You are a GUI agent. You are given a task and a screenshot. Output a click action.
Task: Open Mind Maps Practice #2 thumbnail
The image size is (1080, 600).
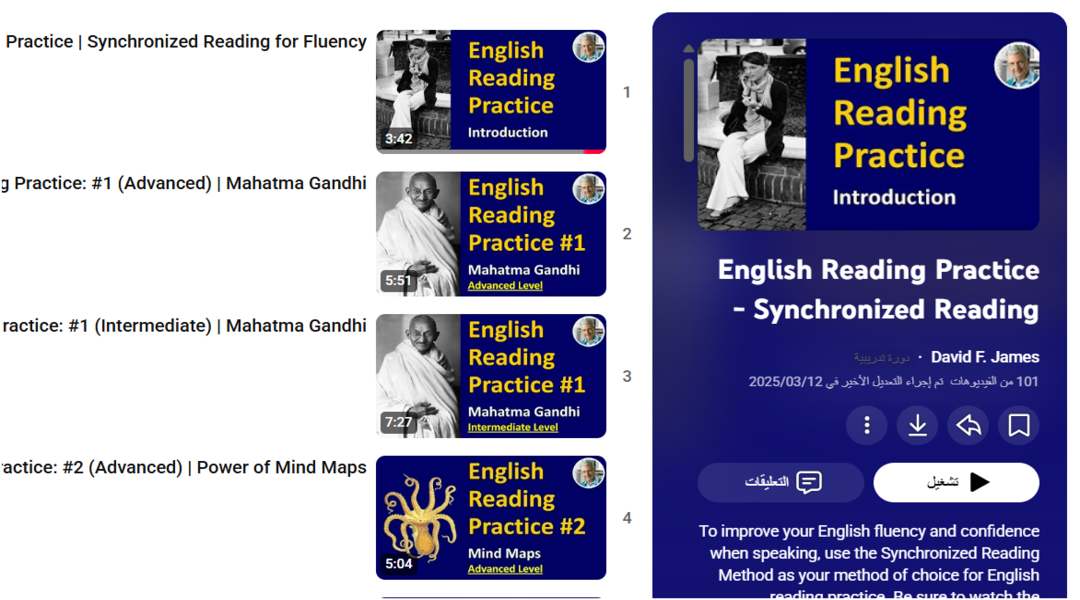(x=491, y=517)
